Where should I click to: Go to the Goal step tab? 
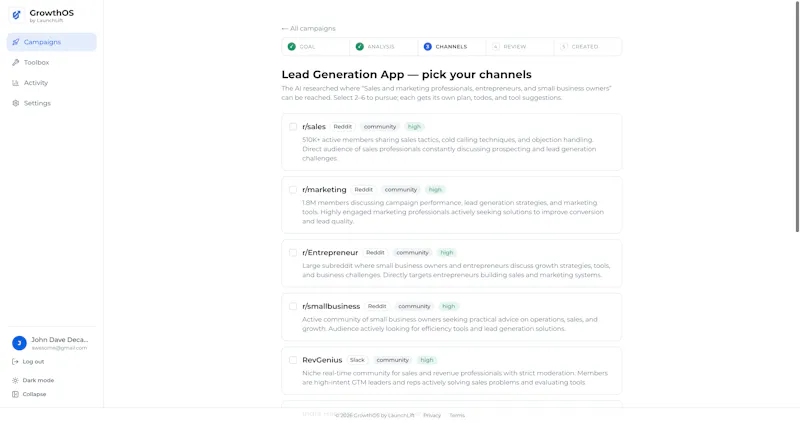click(315, 46)
